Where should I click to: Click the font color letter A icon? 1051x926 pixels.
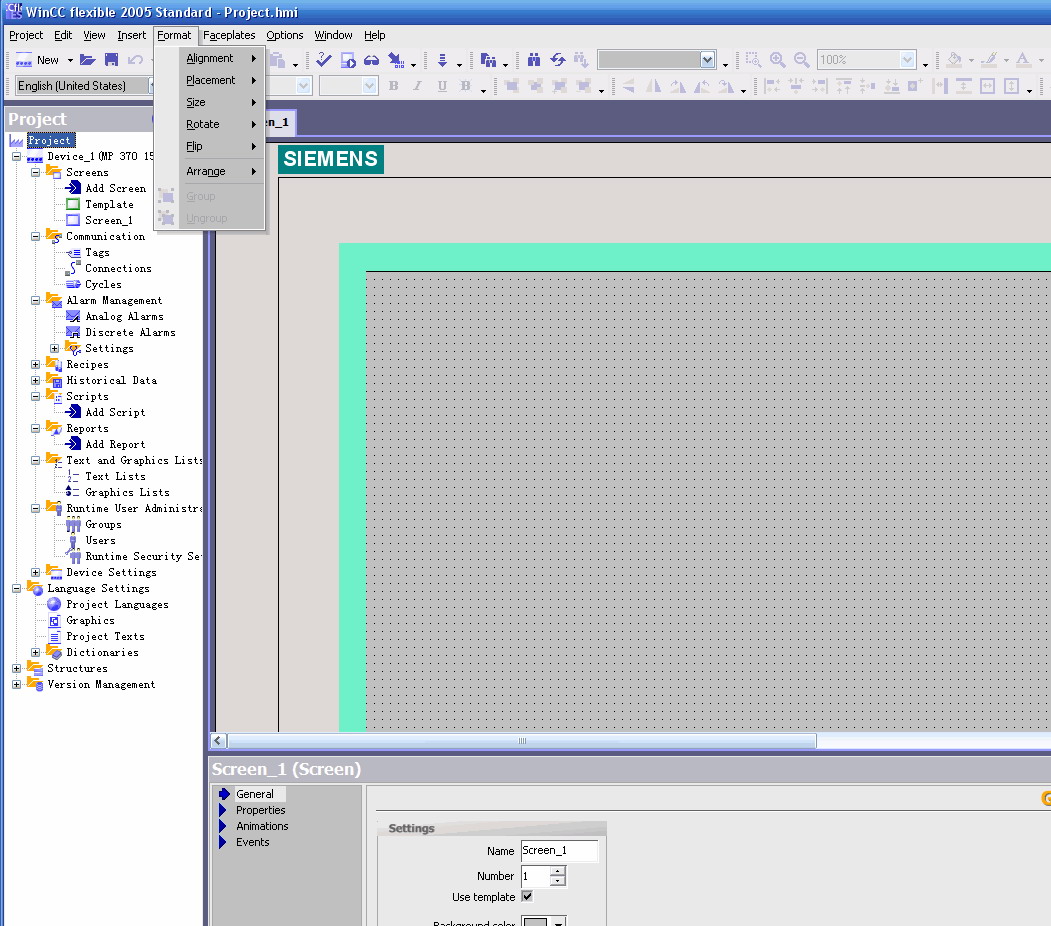click(x=1023, y=60)
